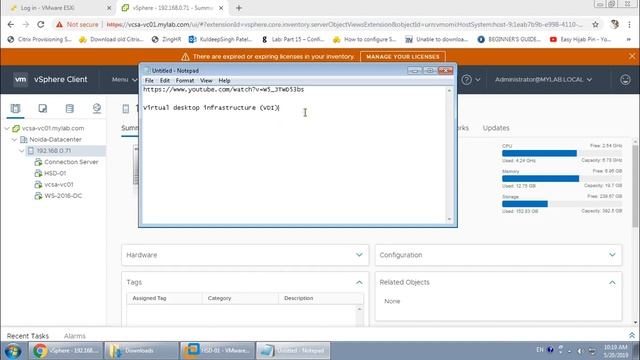Image resolution: width=640 pixels, height=360 pixels.
Task: Dismiss the expired licenses warning banner
Action: 632,56
